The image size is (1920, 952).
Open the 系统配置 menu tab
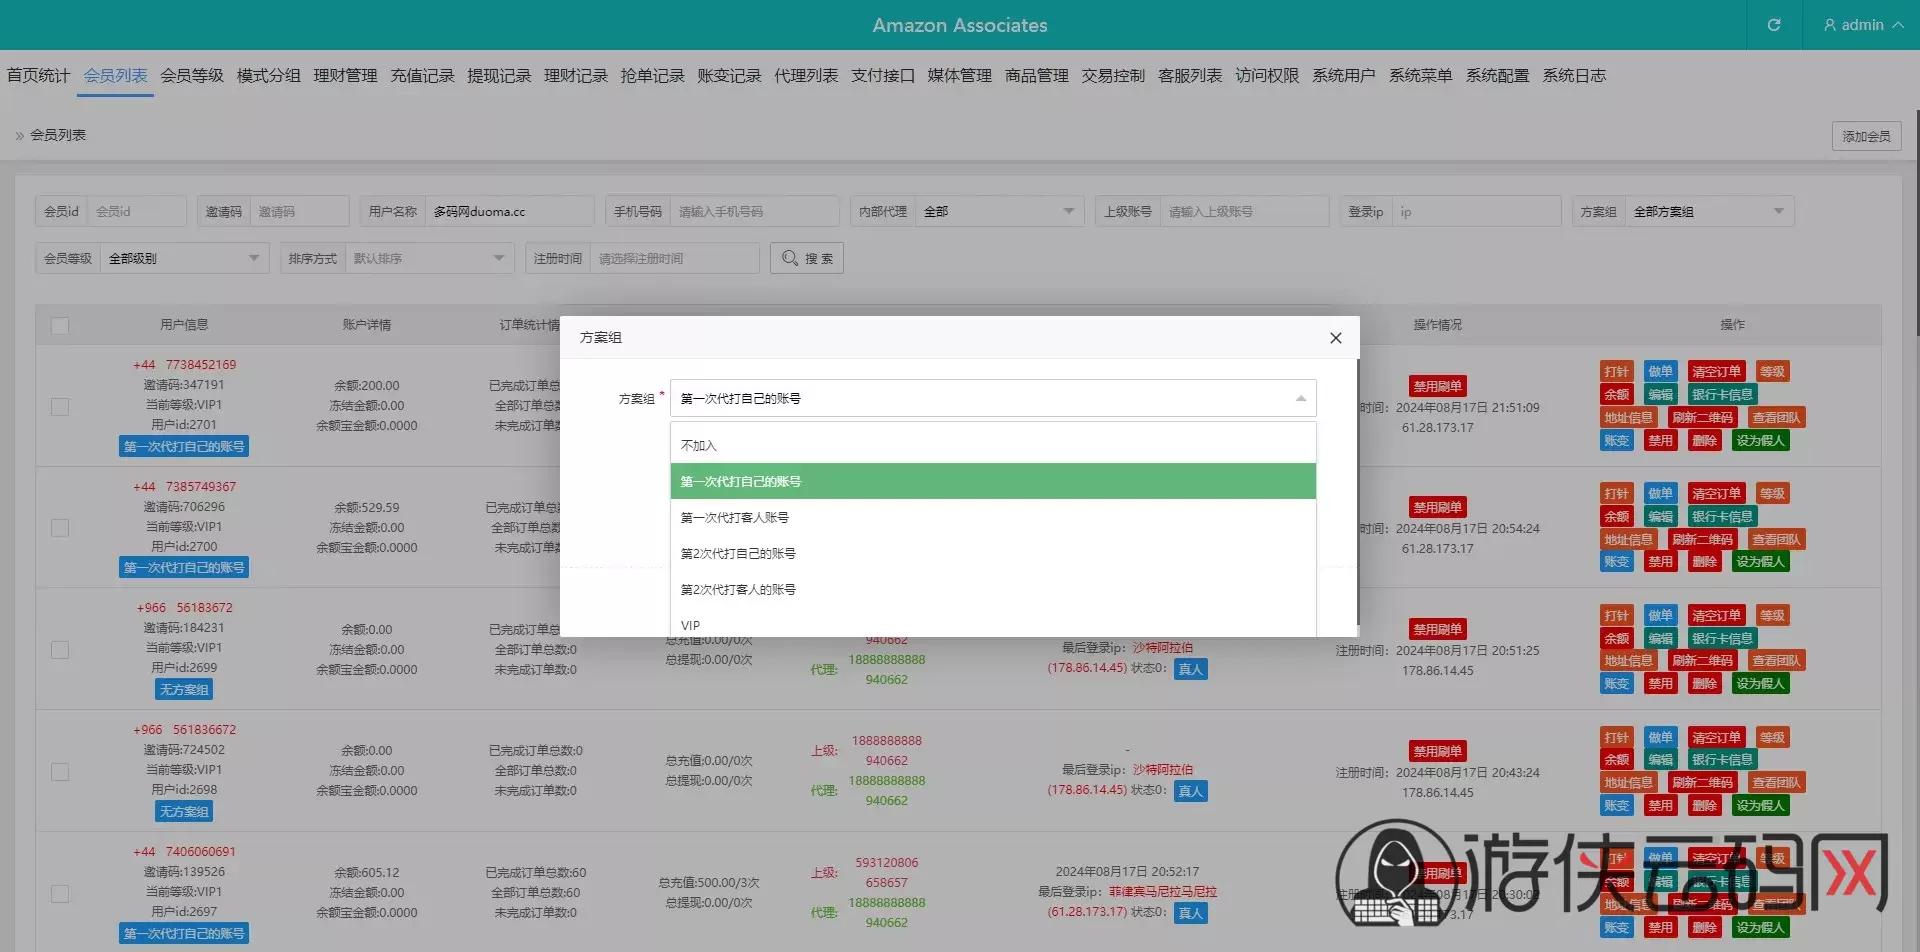[1497, 76]
